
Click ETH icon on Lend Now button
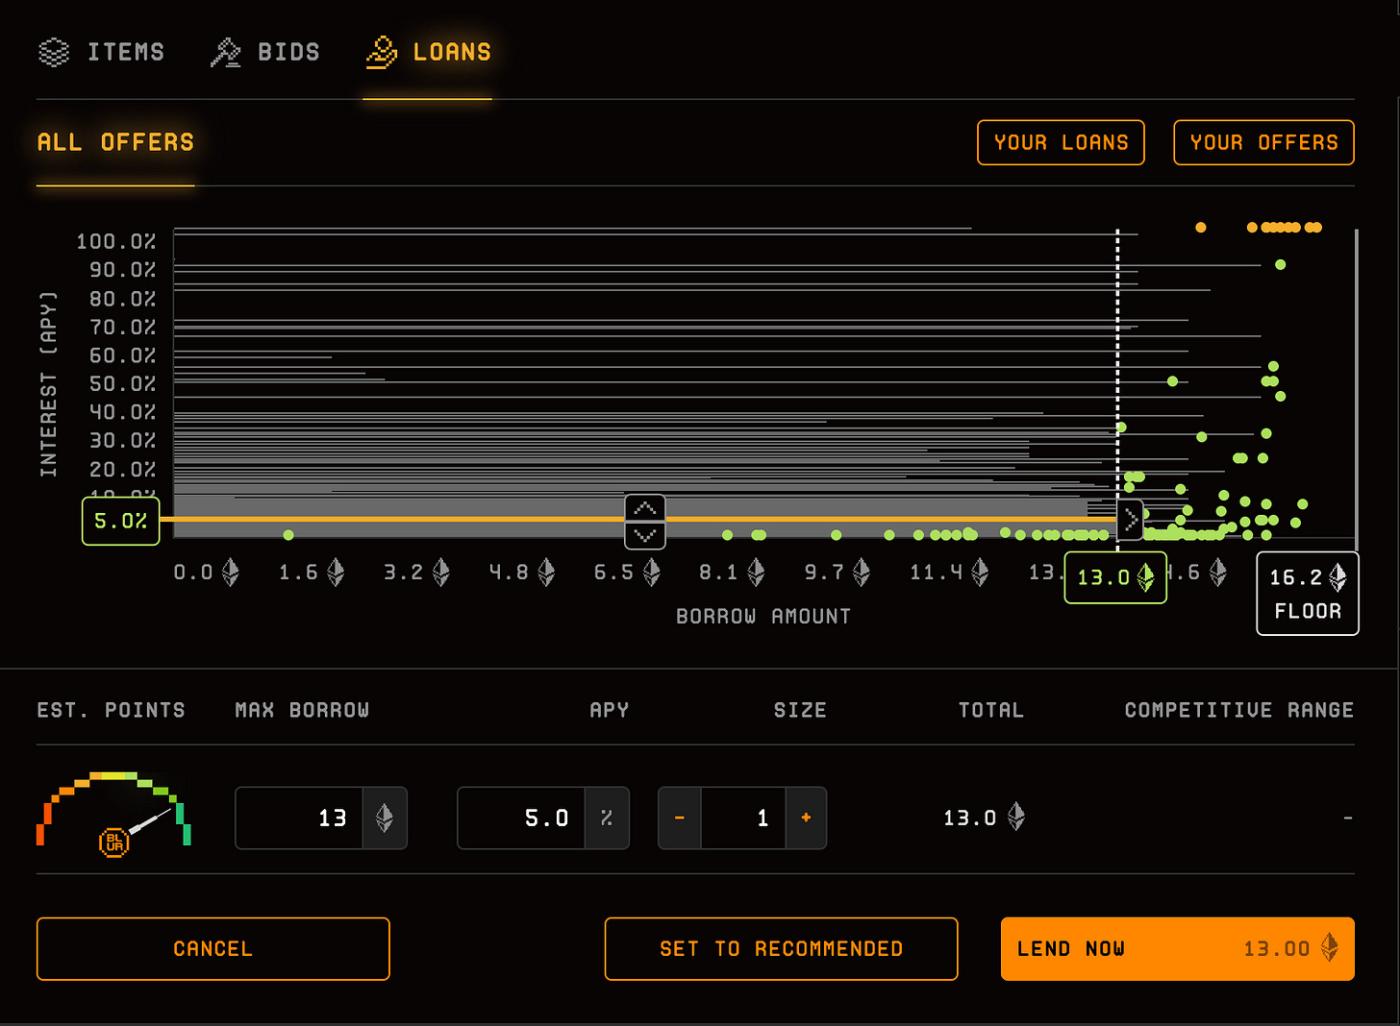1329,948
